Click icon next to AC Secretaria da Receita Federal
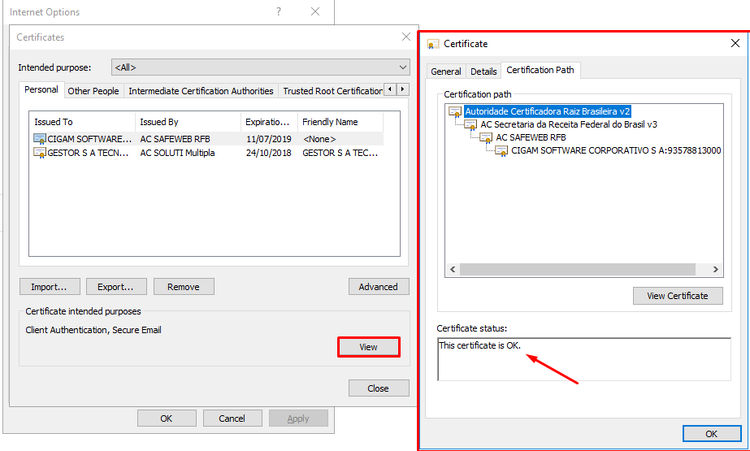The image size is (750, 451). [x=471, y=125]
